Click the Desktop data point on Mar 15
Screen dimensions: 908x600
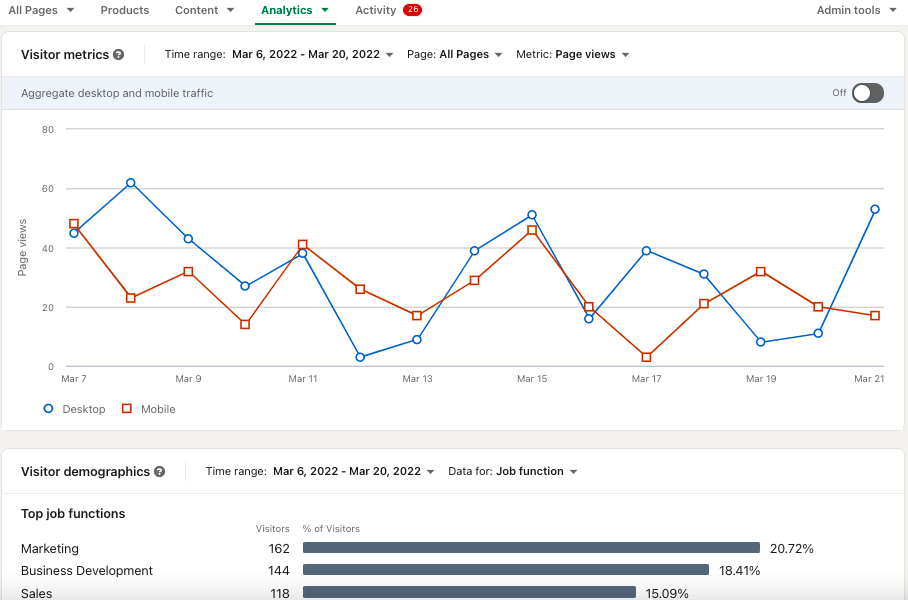tap(532, 215)
